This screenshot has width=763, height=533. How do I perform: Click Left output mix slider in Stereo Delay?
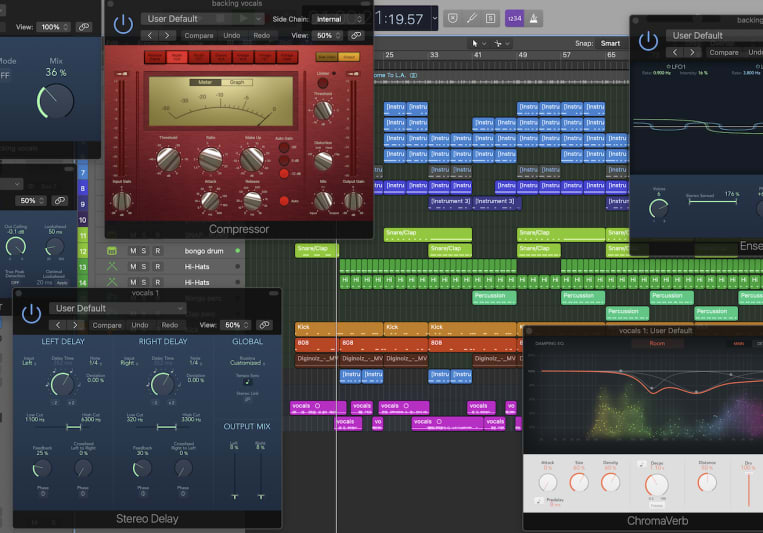tap(235, 475)
